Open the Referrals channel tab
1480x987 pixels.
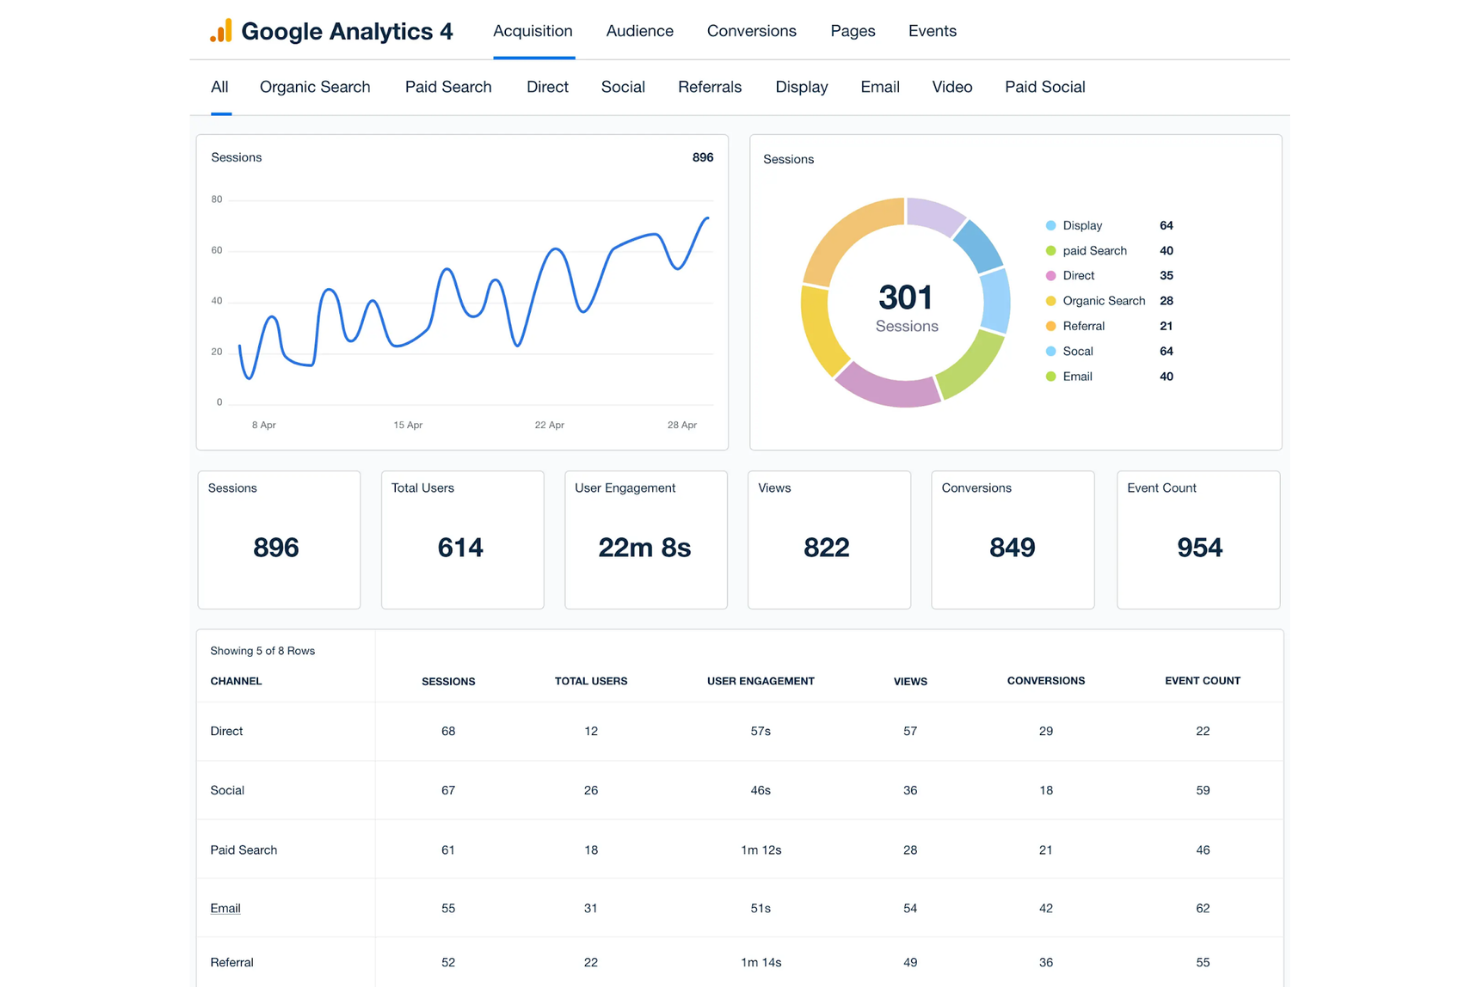(x=710, y=87)
